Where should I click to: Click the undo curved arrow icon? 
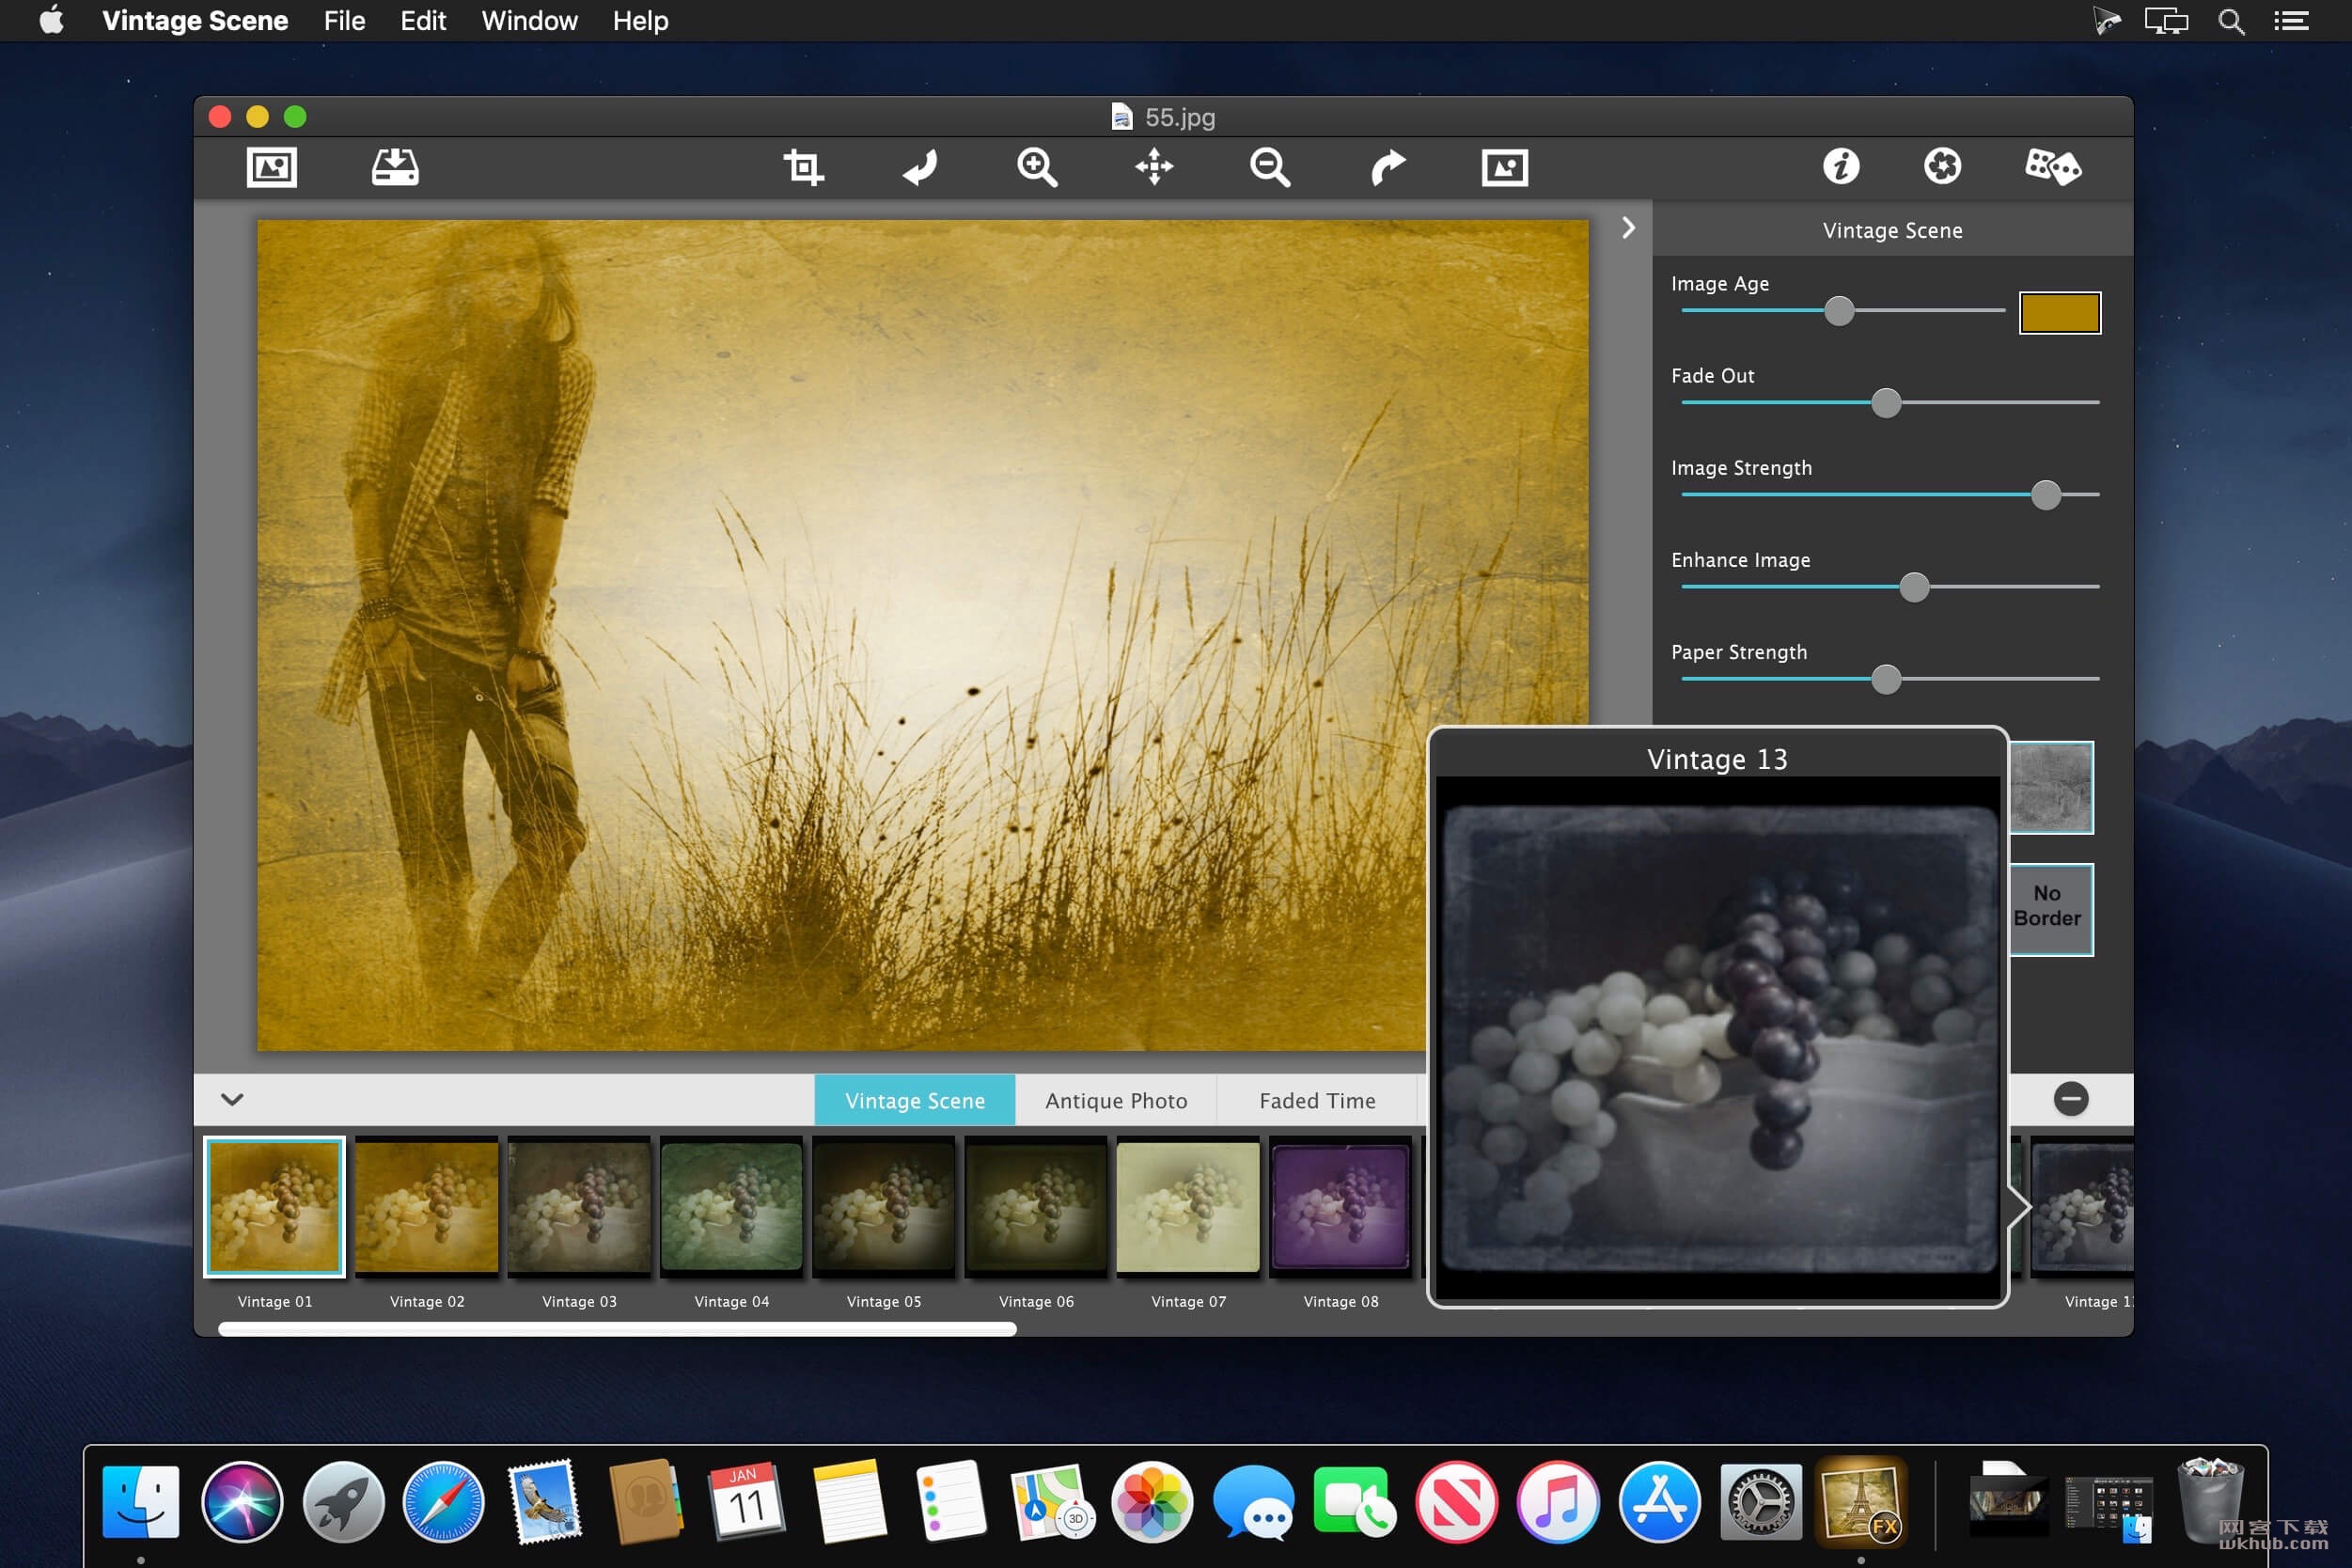(920, 167)
